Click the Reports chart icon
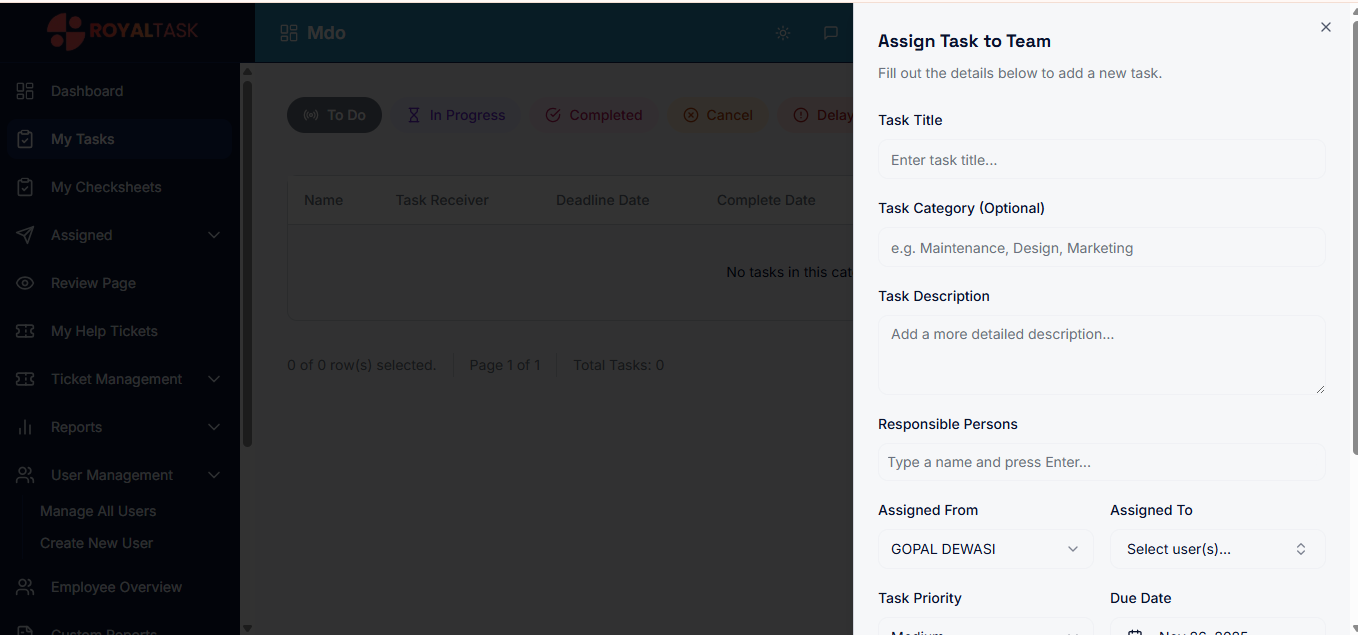 pos(25,427)
